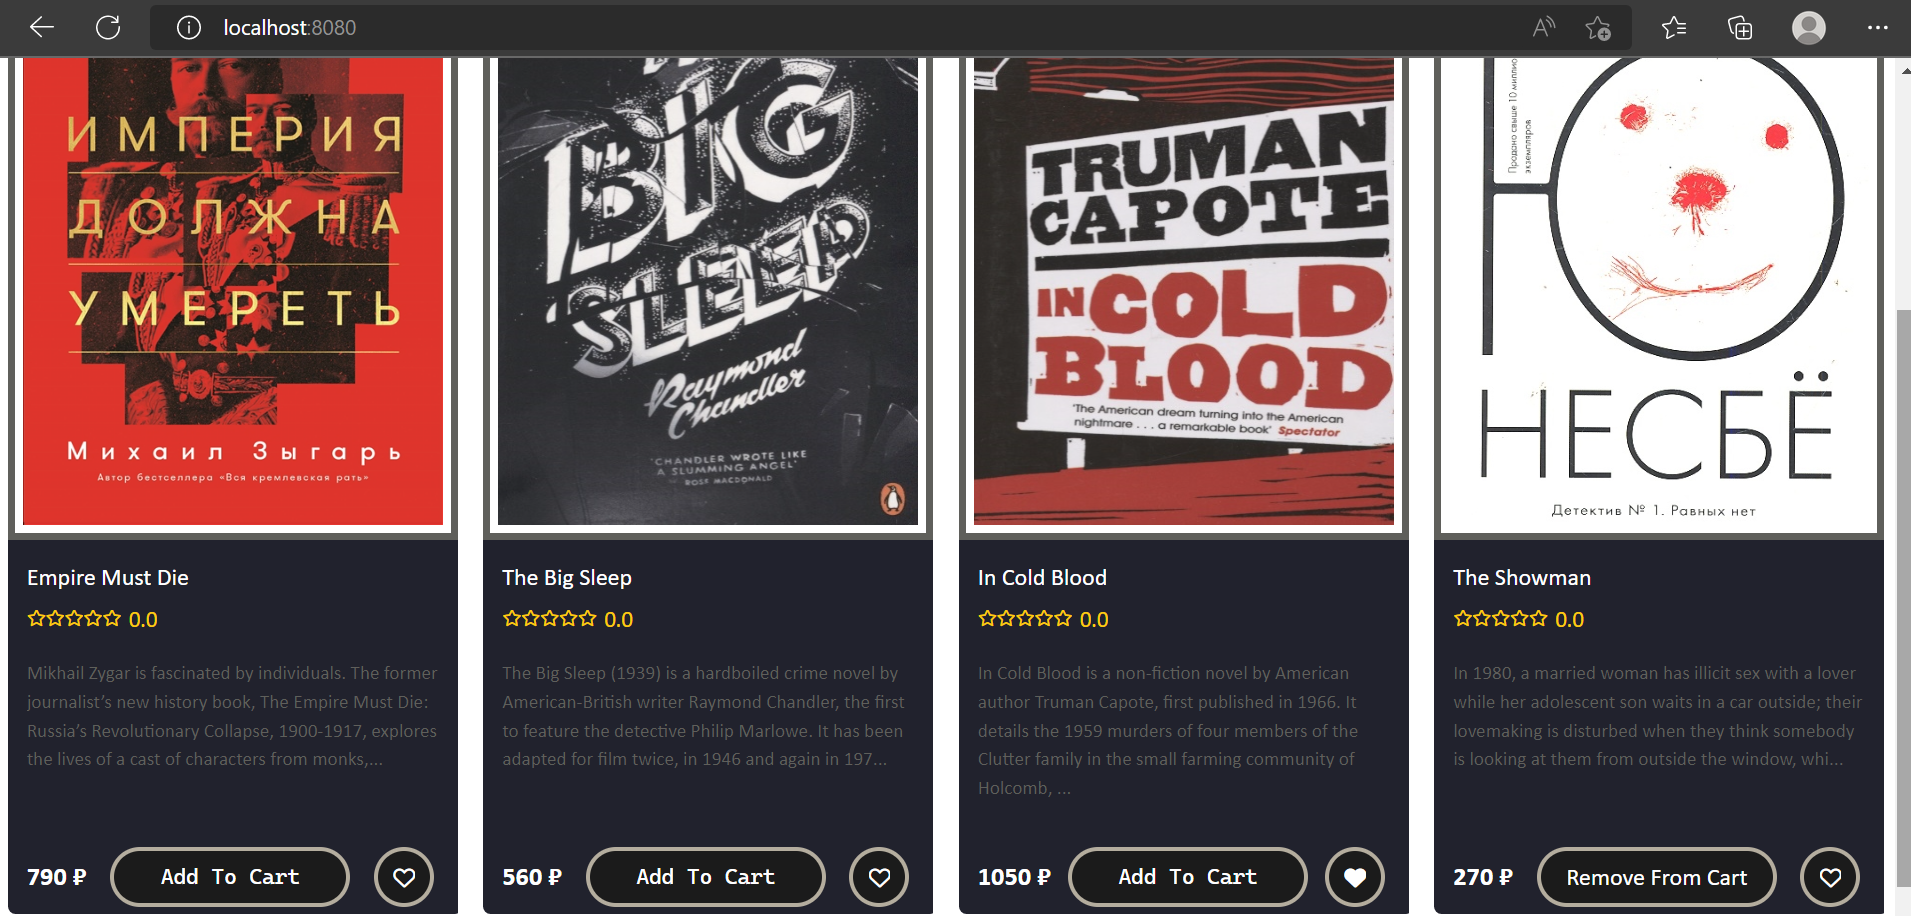Add this page to favorites star
Viewport: 1911px width, 916px height.
click(x=1598, y=27)
